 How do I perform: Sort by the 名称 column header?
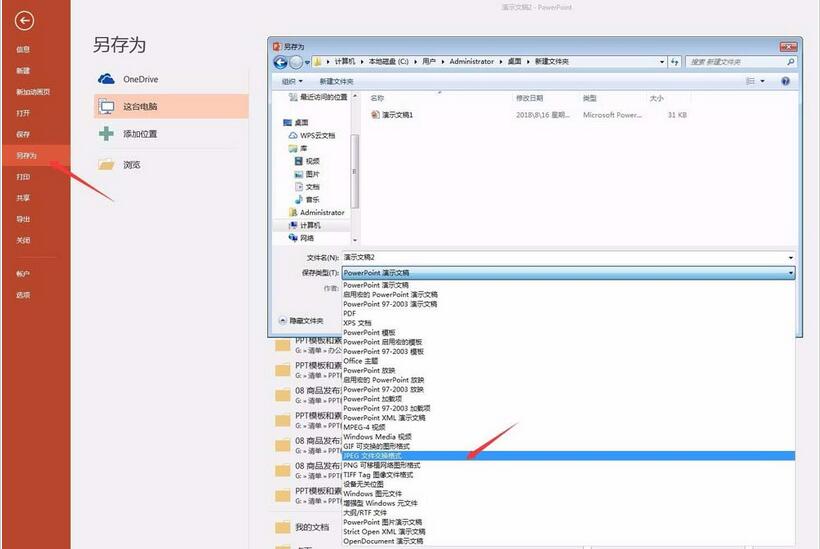(377, 98)
